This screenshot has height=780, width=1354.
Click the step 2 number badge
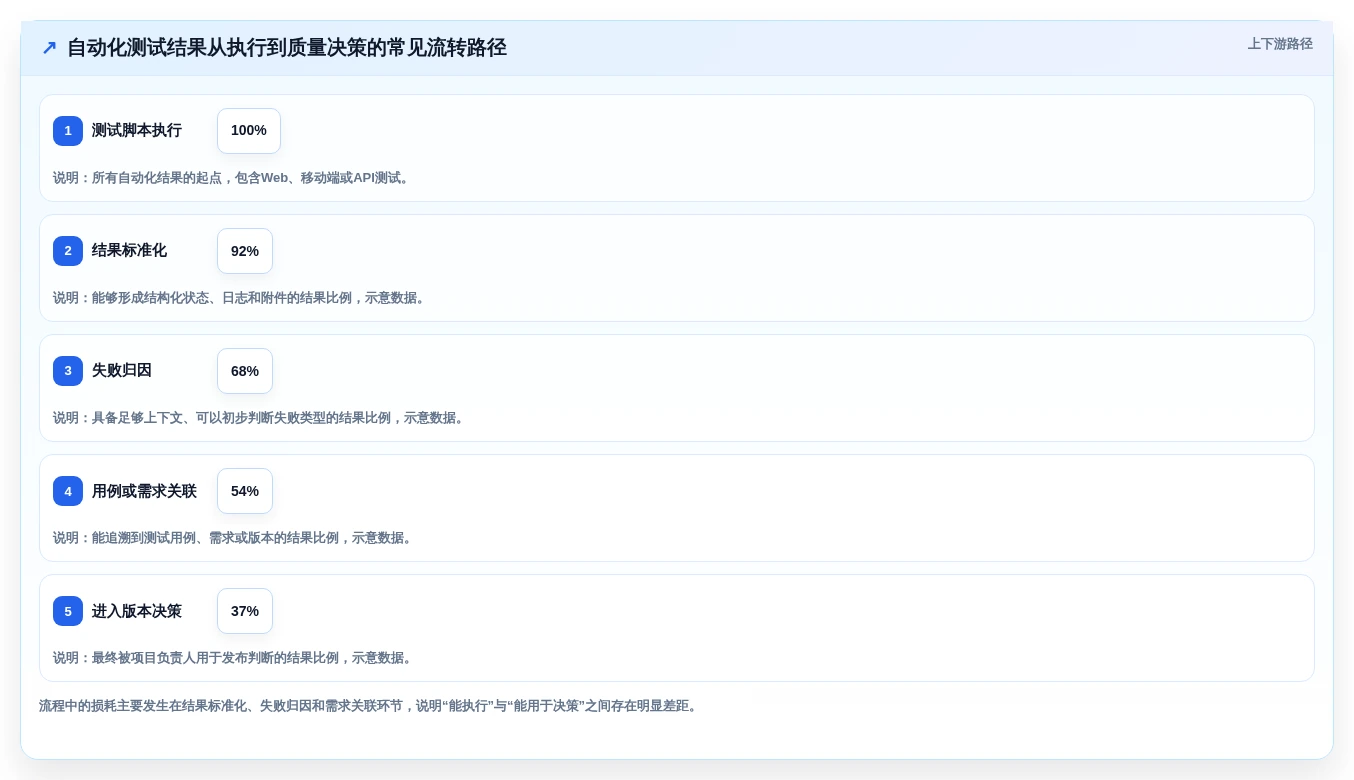pos(68,251)
